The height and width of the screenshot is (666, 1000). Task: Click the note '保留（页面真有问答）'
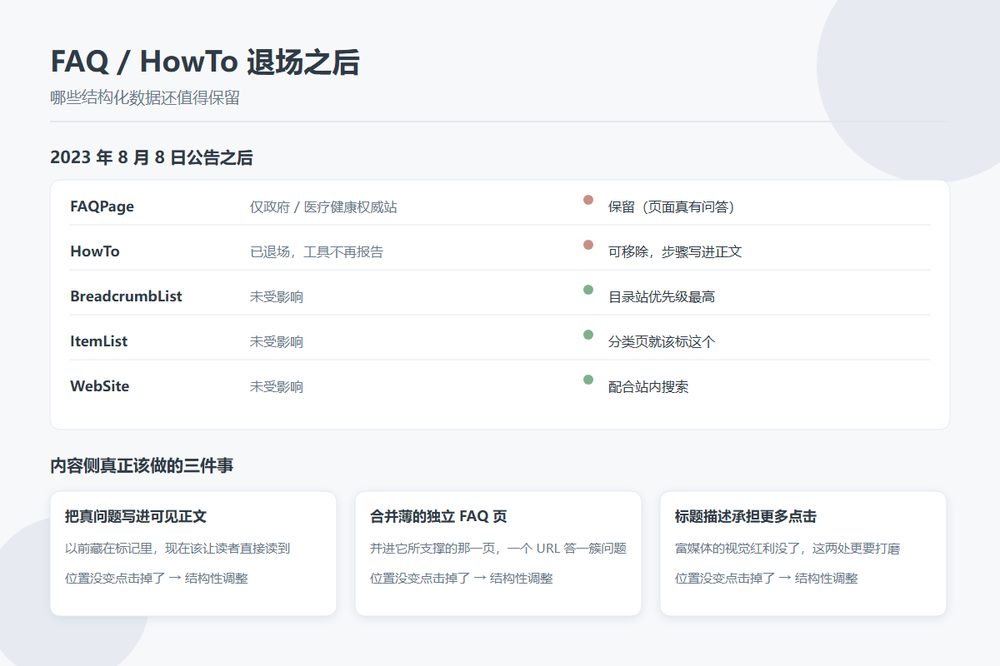671,207
